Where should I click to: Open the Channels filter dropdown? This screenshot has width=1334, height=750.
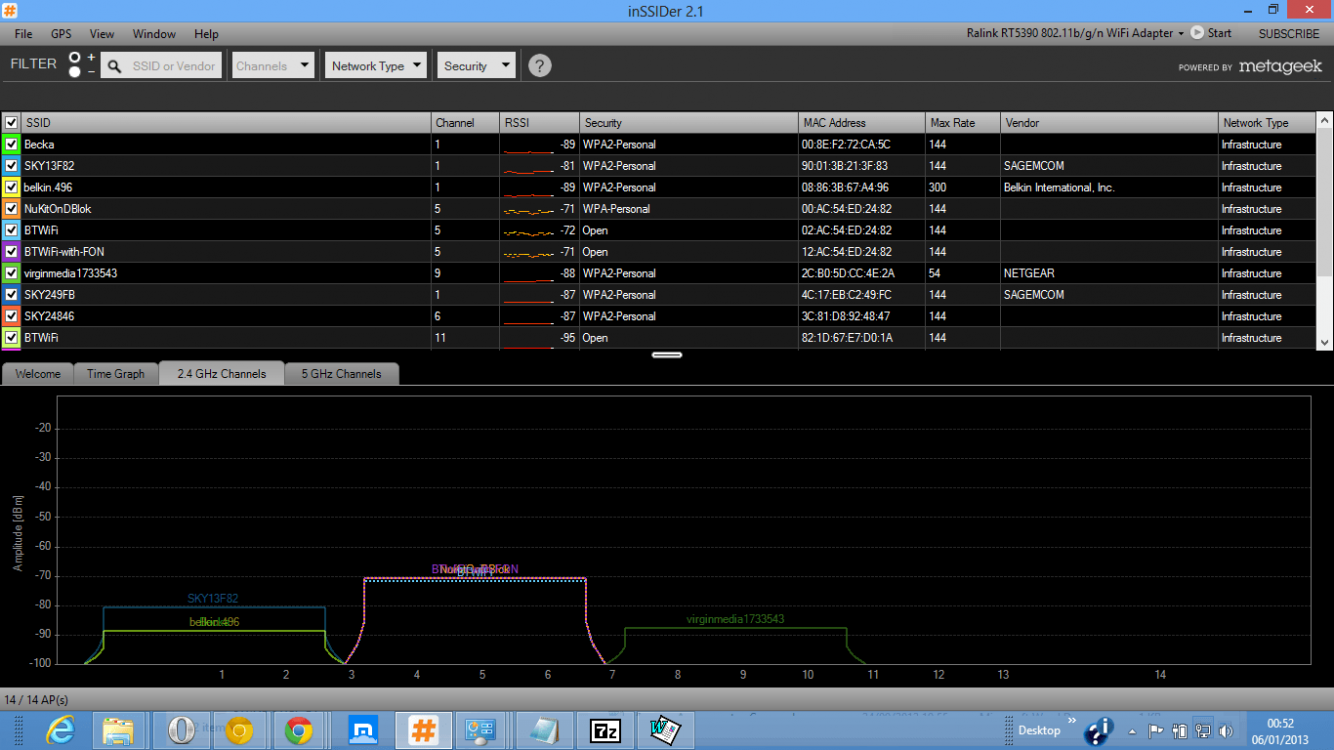(273, 66)
